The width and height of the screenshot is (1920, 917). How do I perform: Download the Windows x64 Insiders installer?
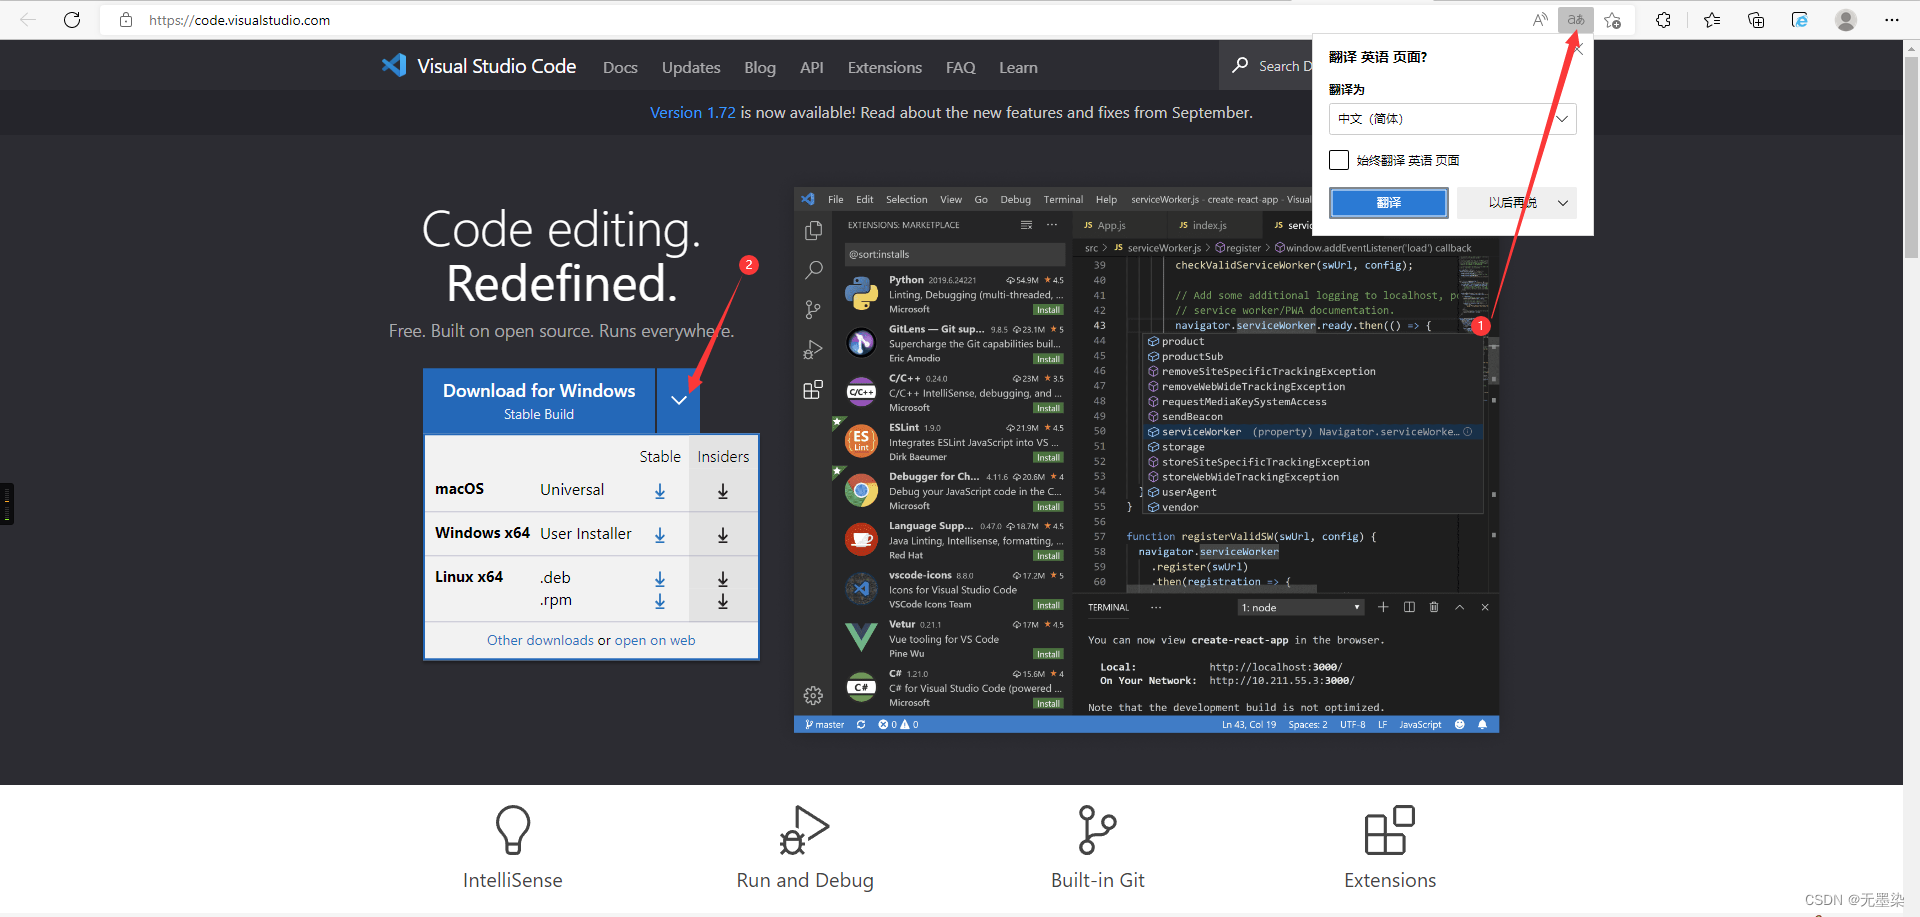(x=723, y=535)
